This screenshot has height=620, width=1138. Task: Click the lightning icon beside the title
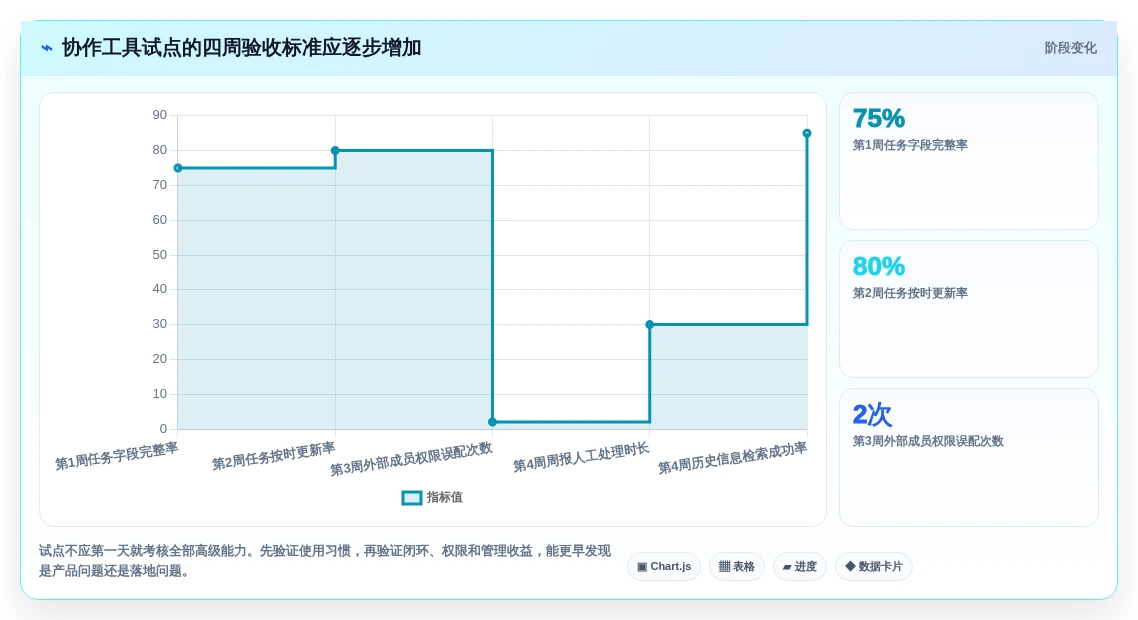47,48
